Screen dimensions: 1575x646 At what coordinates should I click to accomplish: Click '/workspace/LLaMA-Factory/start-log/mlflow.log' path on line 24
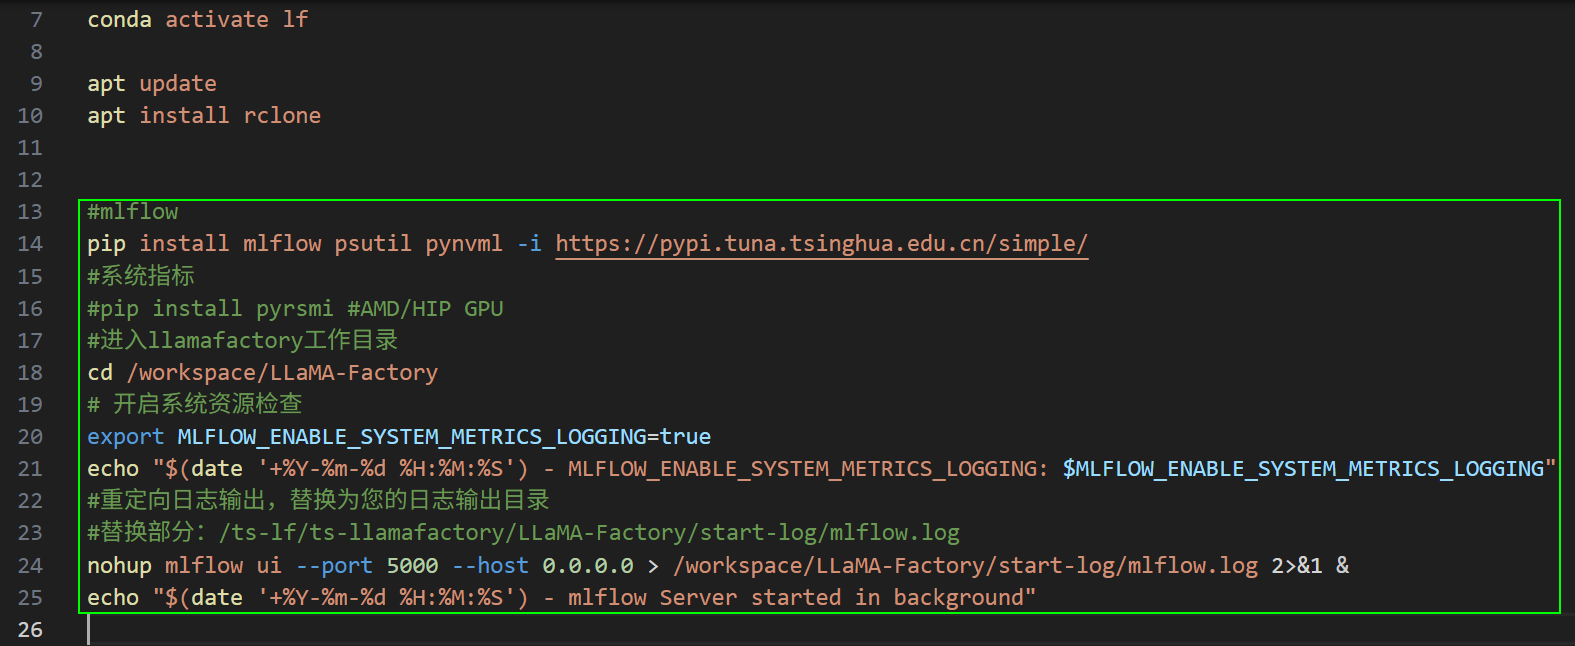click(965, 566)
